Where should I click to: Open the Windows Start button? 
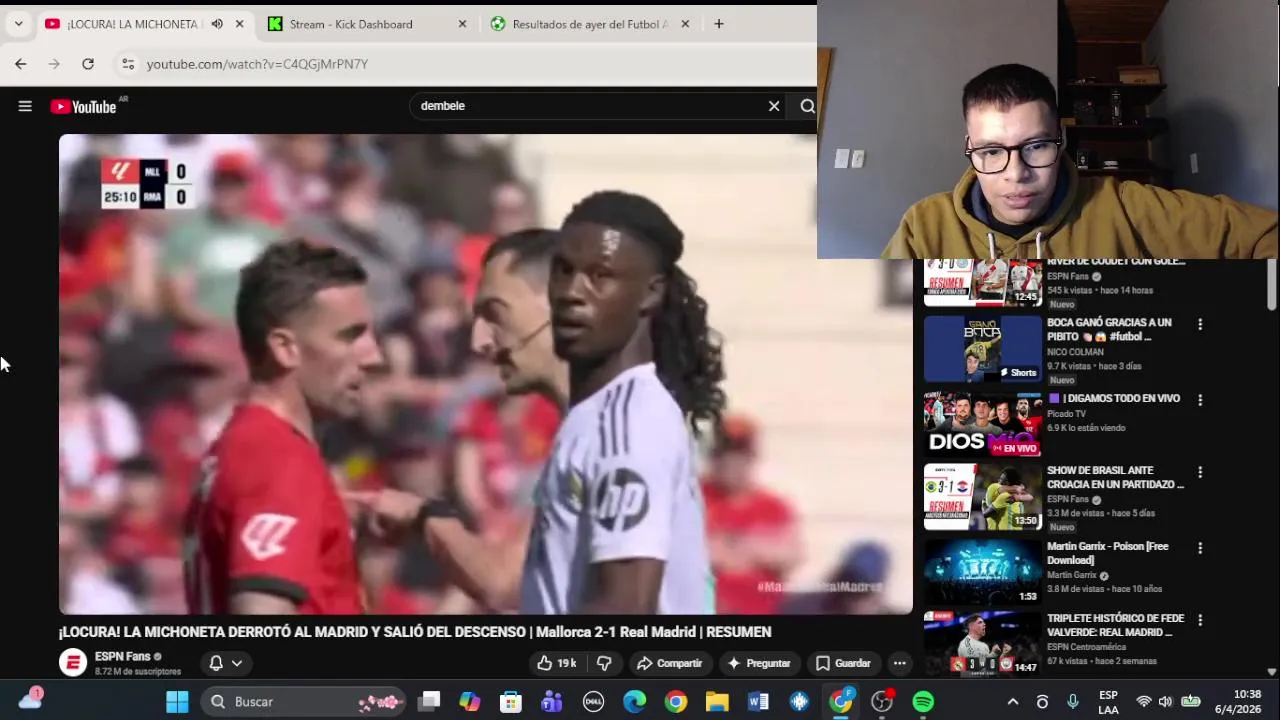[177, 702]
